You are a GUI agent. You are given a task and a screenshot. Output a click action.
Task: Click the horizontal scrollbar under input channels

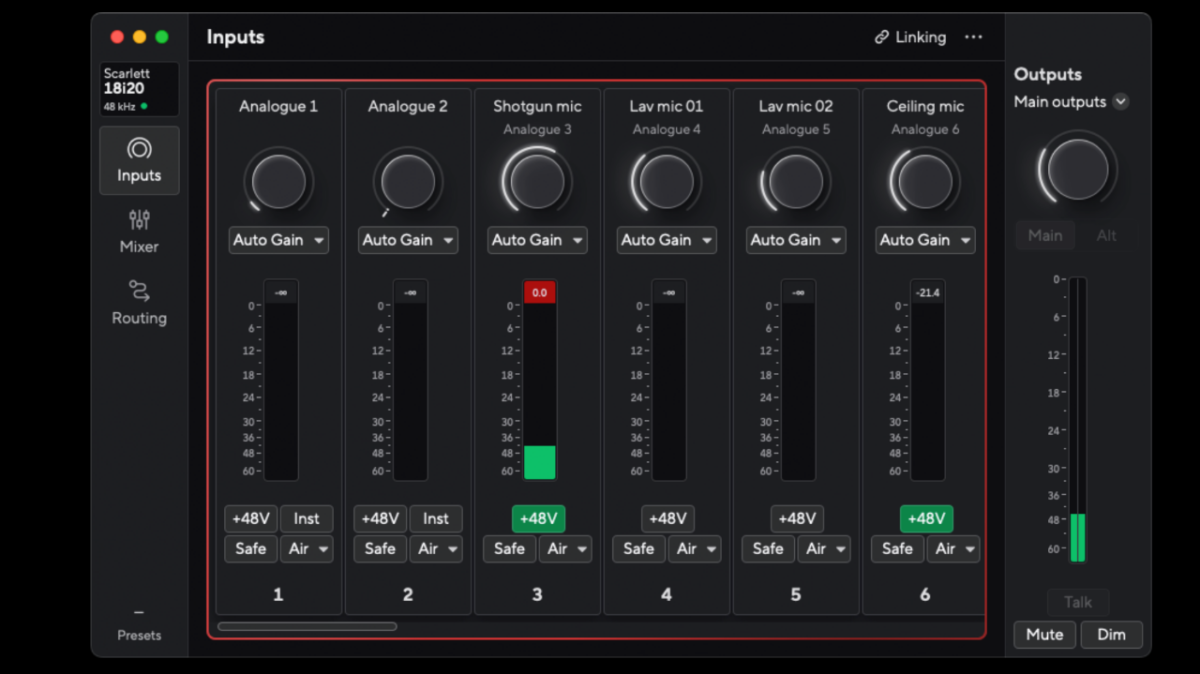(x=307, y=627)
